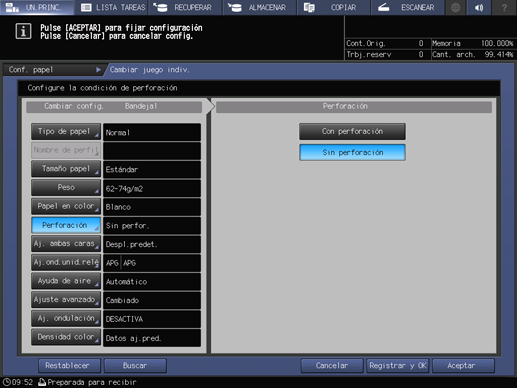This screenshot has height=388, width=517.
Task: Select Sin perforación option
Action: tap(352, 152)
